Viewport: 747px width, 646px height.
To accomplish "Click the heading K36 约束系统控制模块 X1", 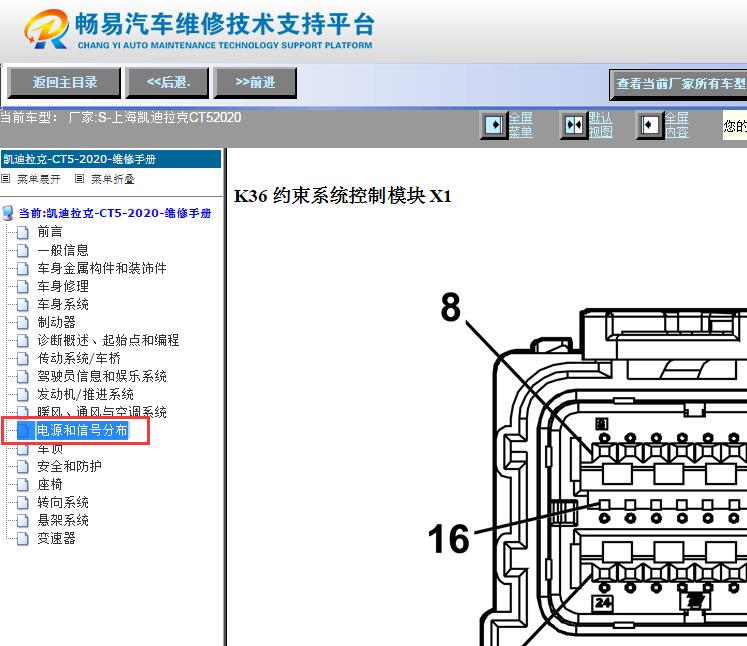I will (343, 196).
